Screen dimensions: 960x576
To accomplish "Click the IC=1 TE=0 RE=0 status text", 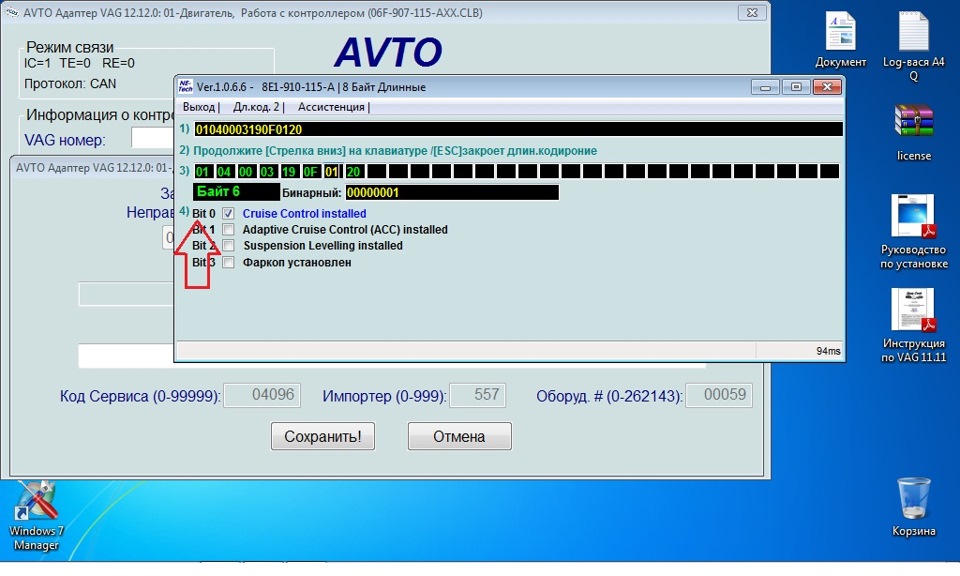I will (79, 63).
